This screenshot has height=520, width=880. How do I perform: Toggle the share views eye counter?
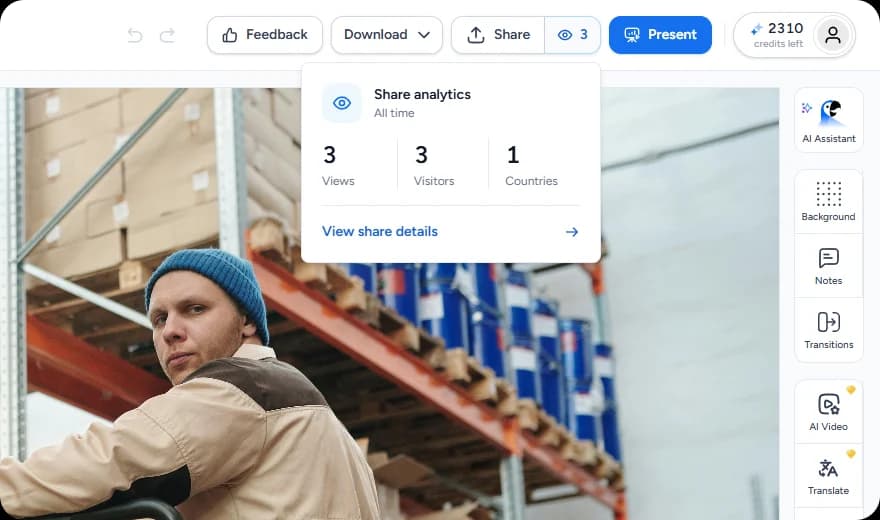572,35
